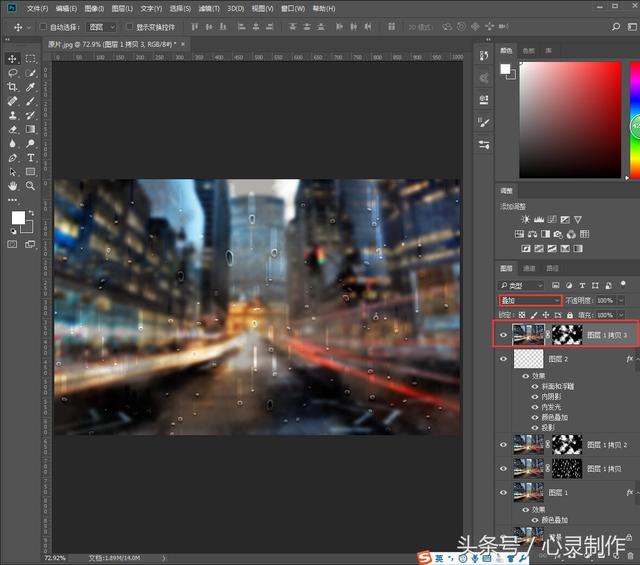
Task: Select the Zoom magnifier tool
Action: (31, 186)
